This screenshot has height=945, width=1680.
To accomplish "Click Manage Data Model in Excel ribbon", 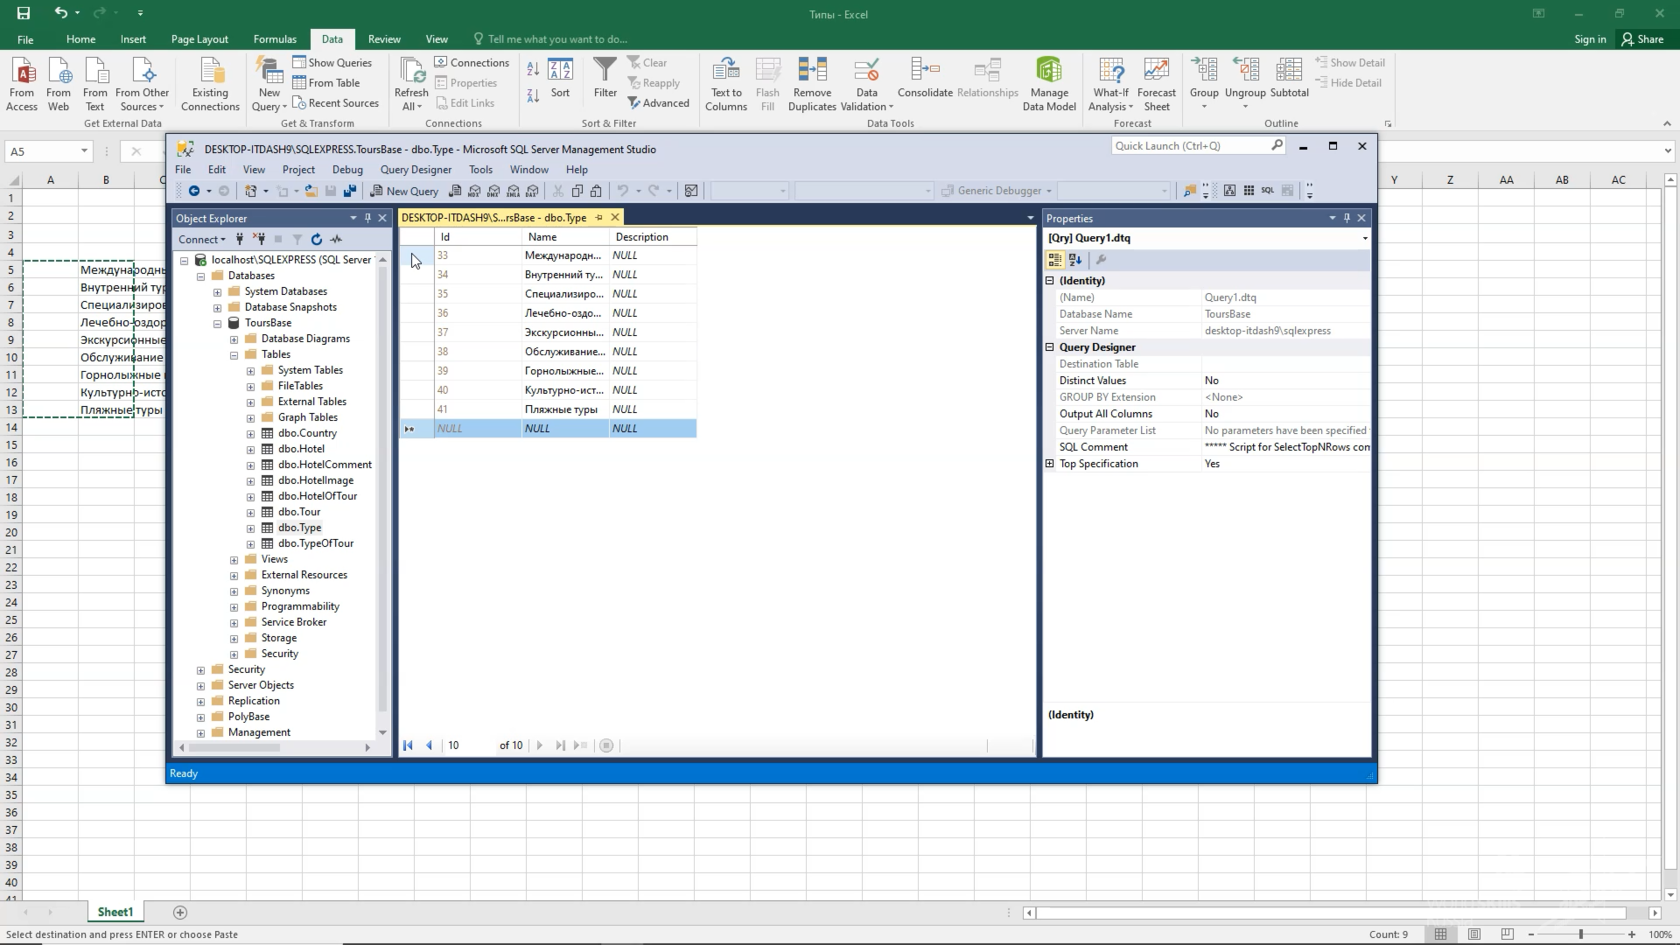I will pyautogui.click(x=1049, y=84).
